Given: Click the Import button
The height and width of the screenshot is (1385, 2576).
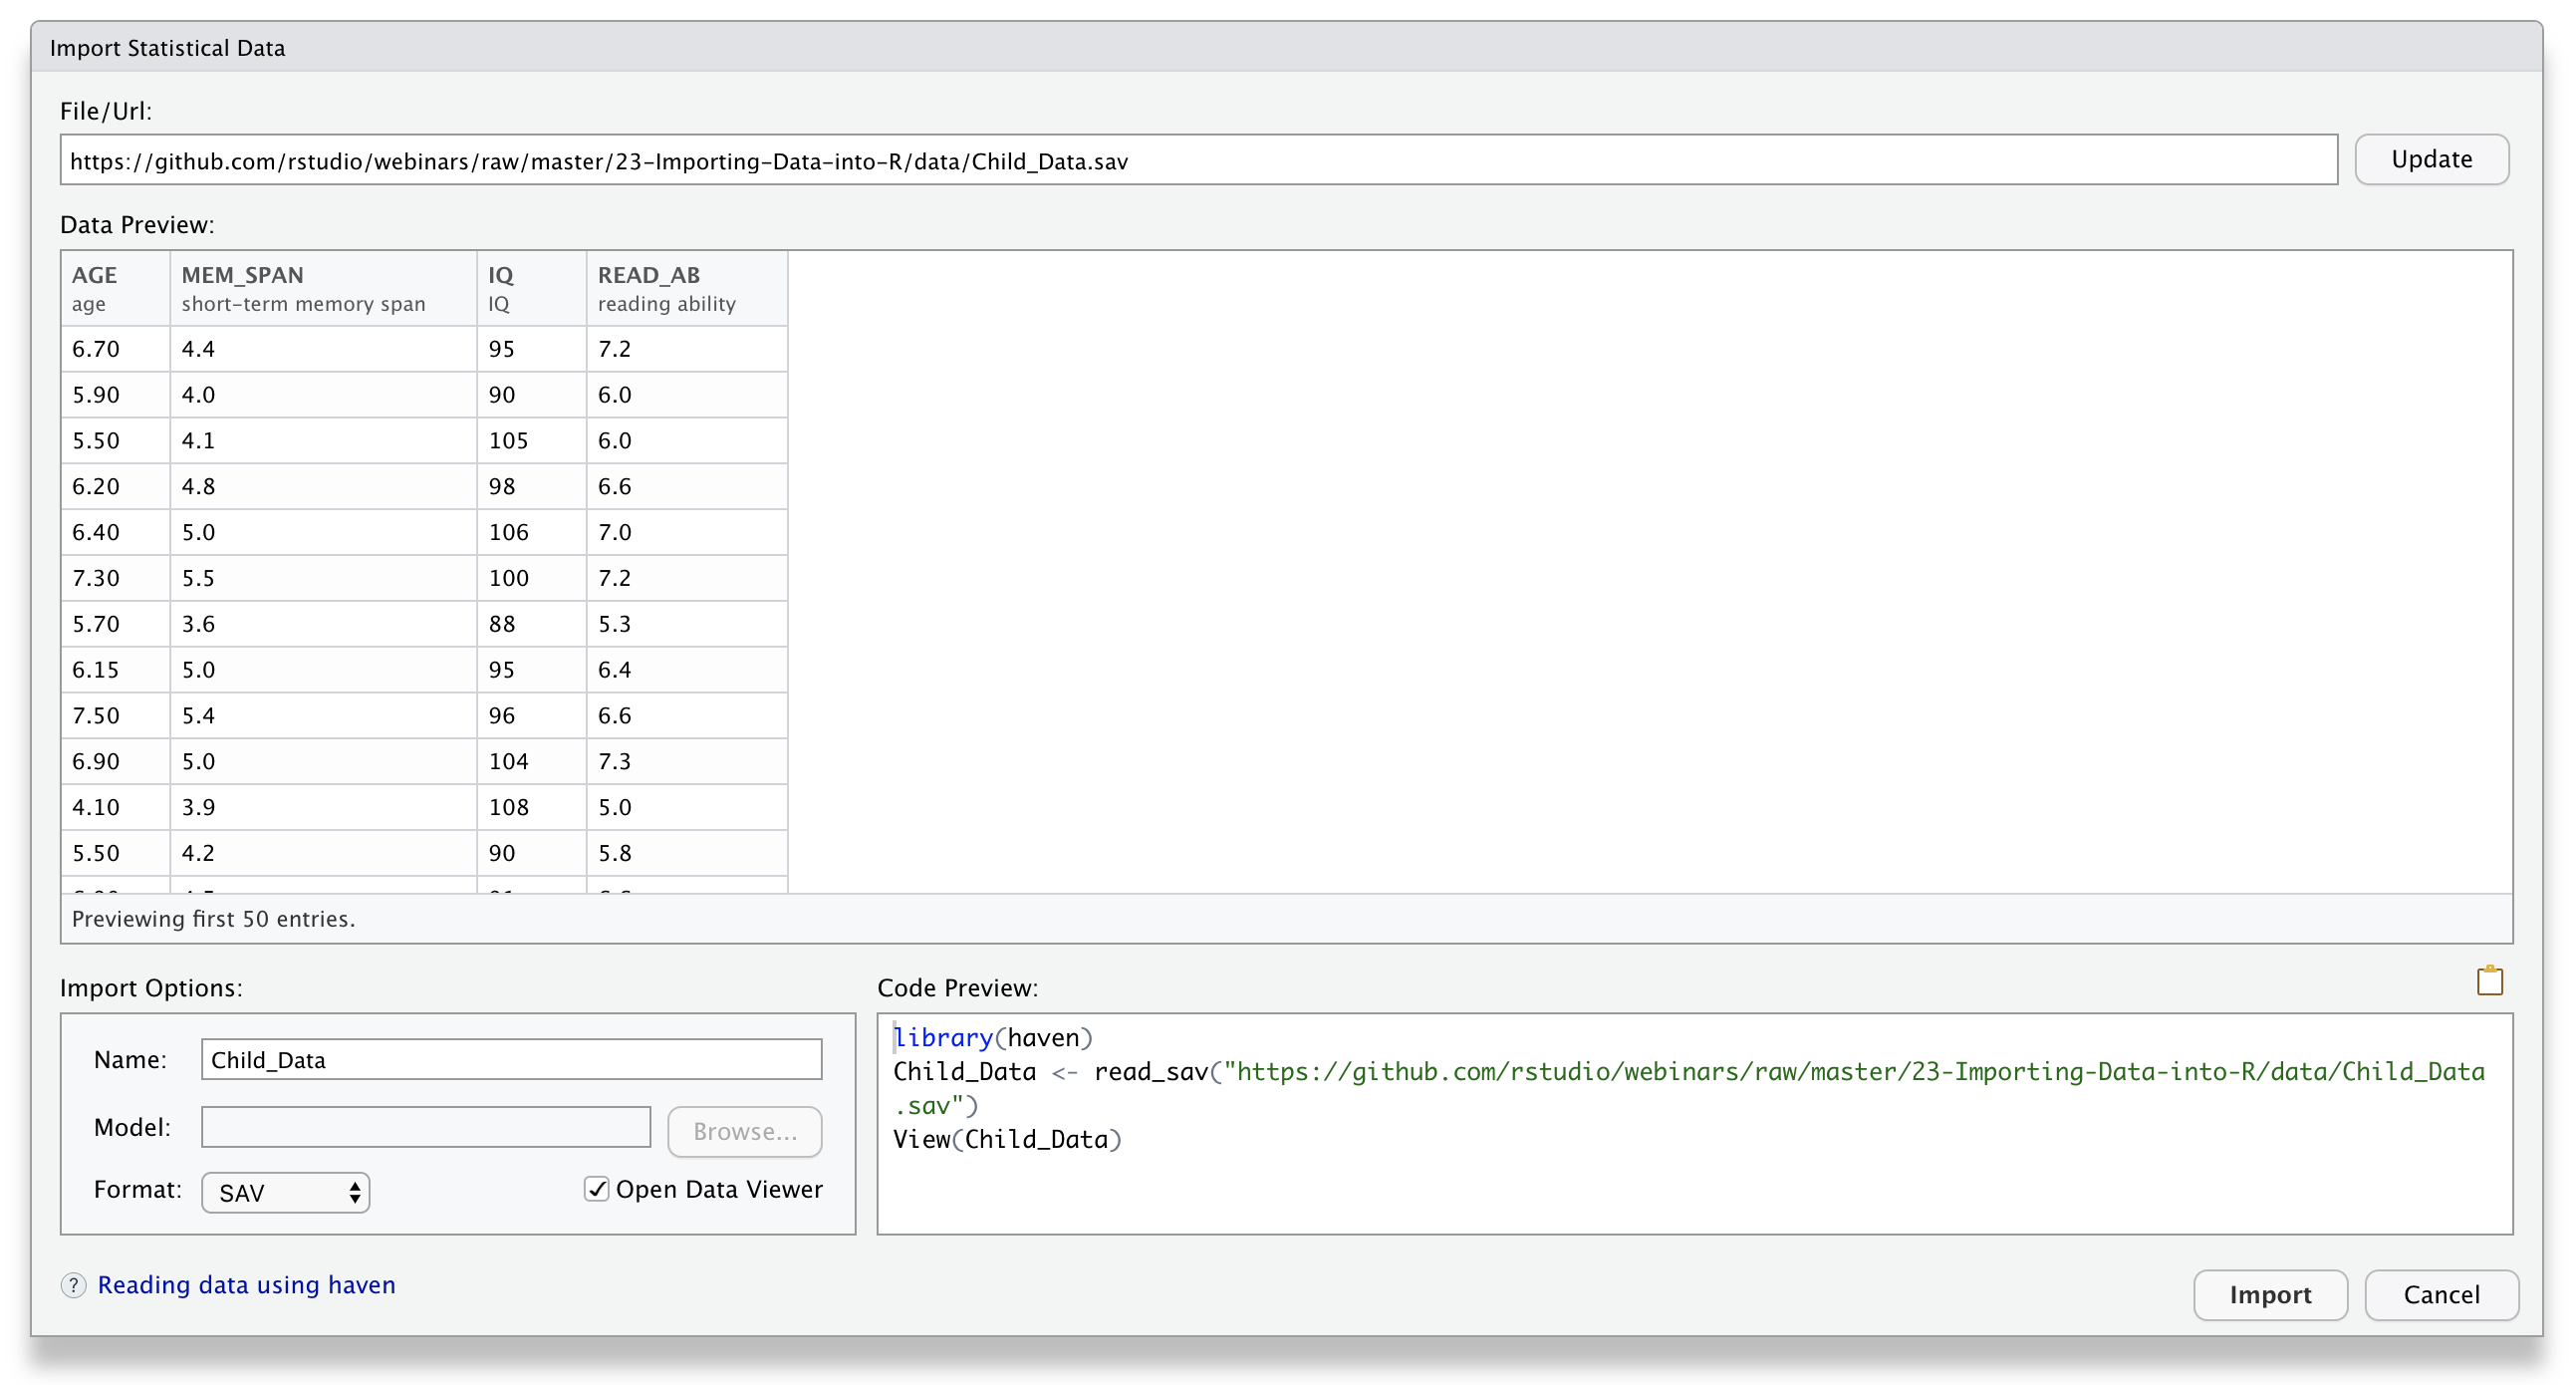Looking at the screenshot, I should tap(2270, 1295).
